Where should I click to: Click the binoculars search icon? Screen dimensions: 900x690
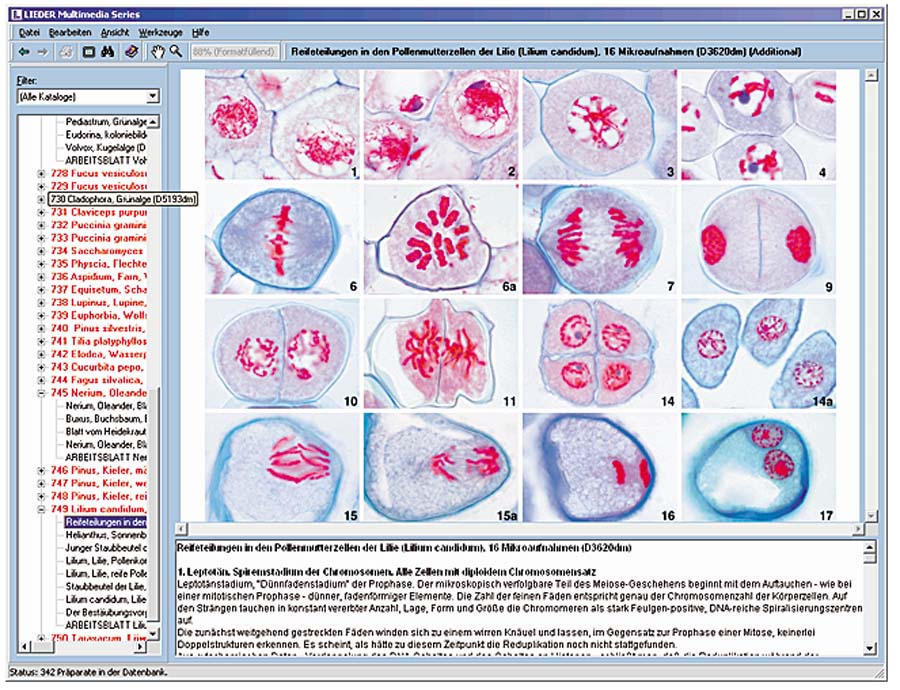109,51
